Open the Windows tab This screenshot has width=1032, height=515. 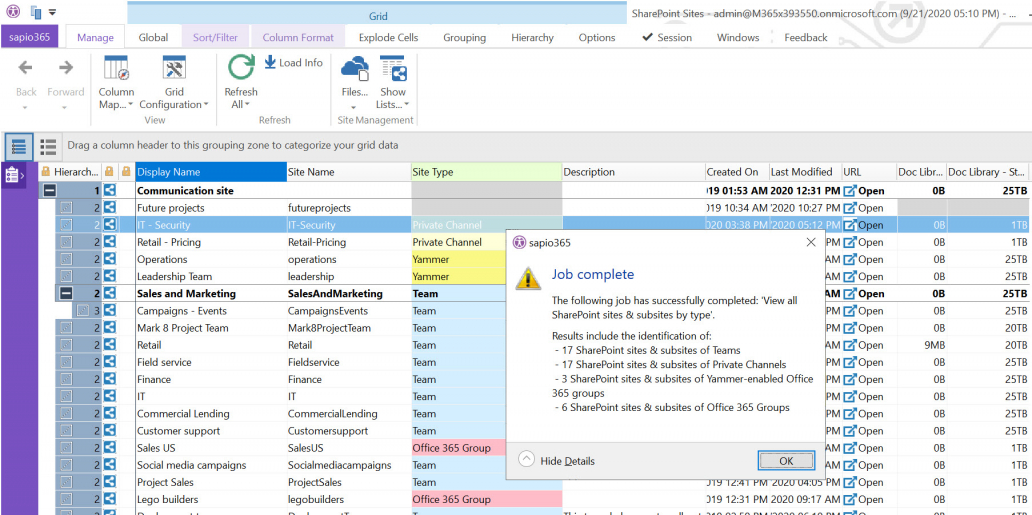tap(738, 38)
